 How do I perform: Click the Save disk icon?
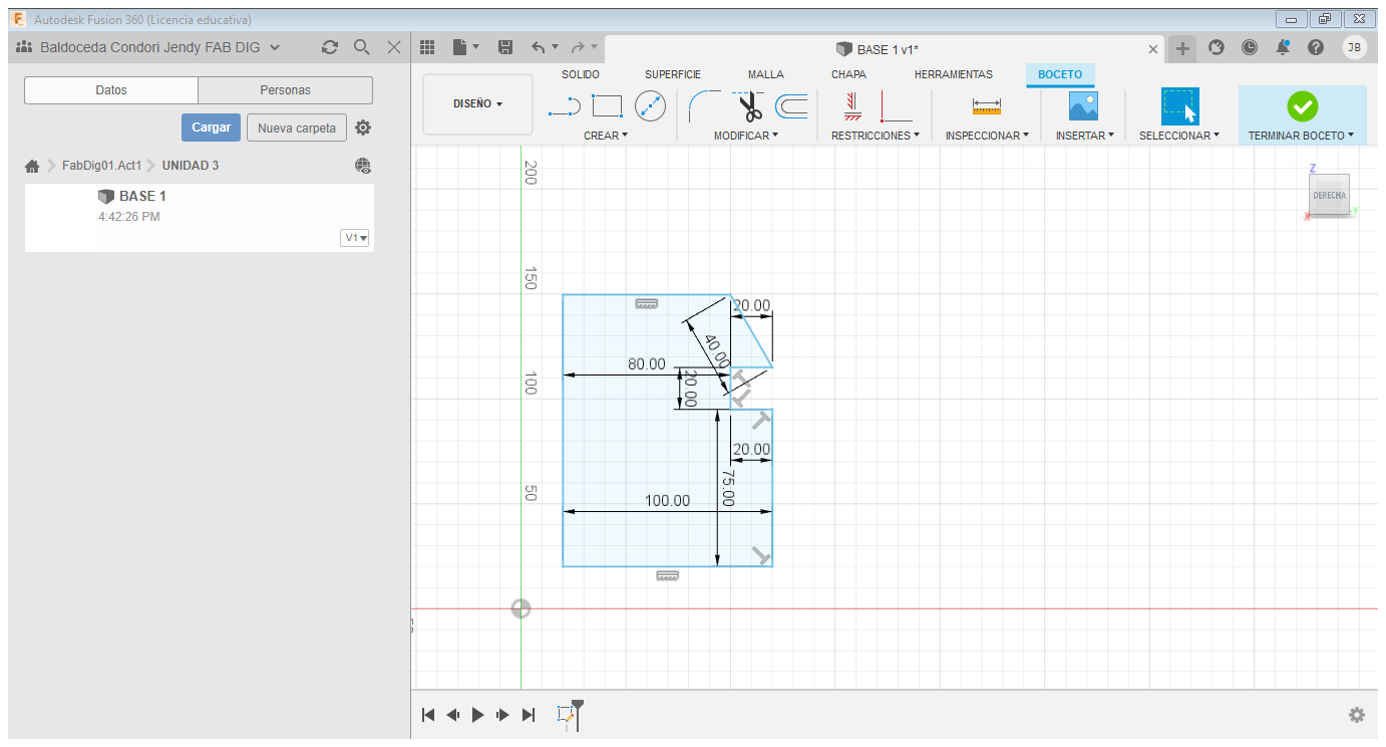pyautogui.click(x=505, y=47)
